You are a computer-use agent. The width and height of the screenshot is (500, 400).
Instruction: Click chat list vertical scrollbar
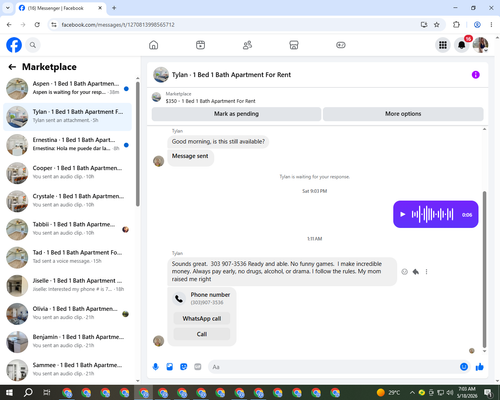pyautogui.click(x=138, y=143)
